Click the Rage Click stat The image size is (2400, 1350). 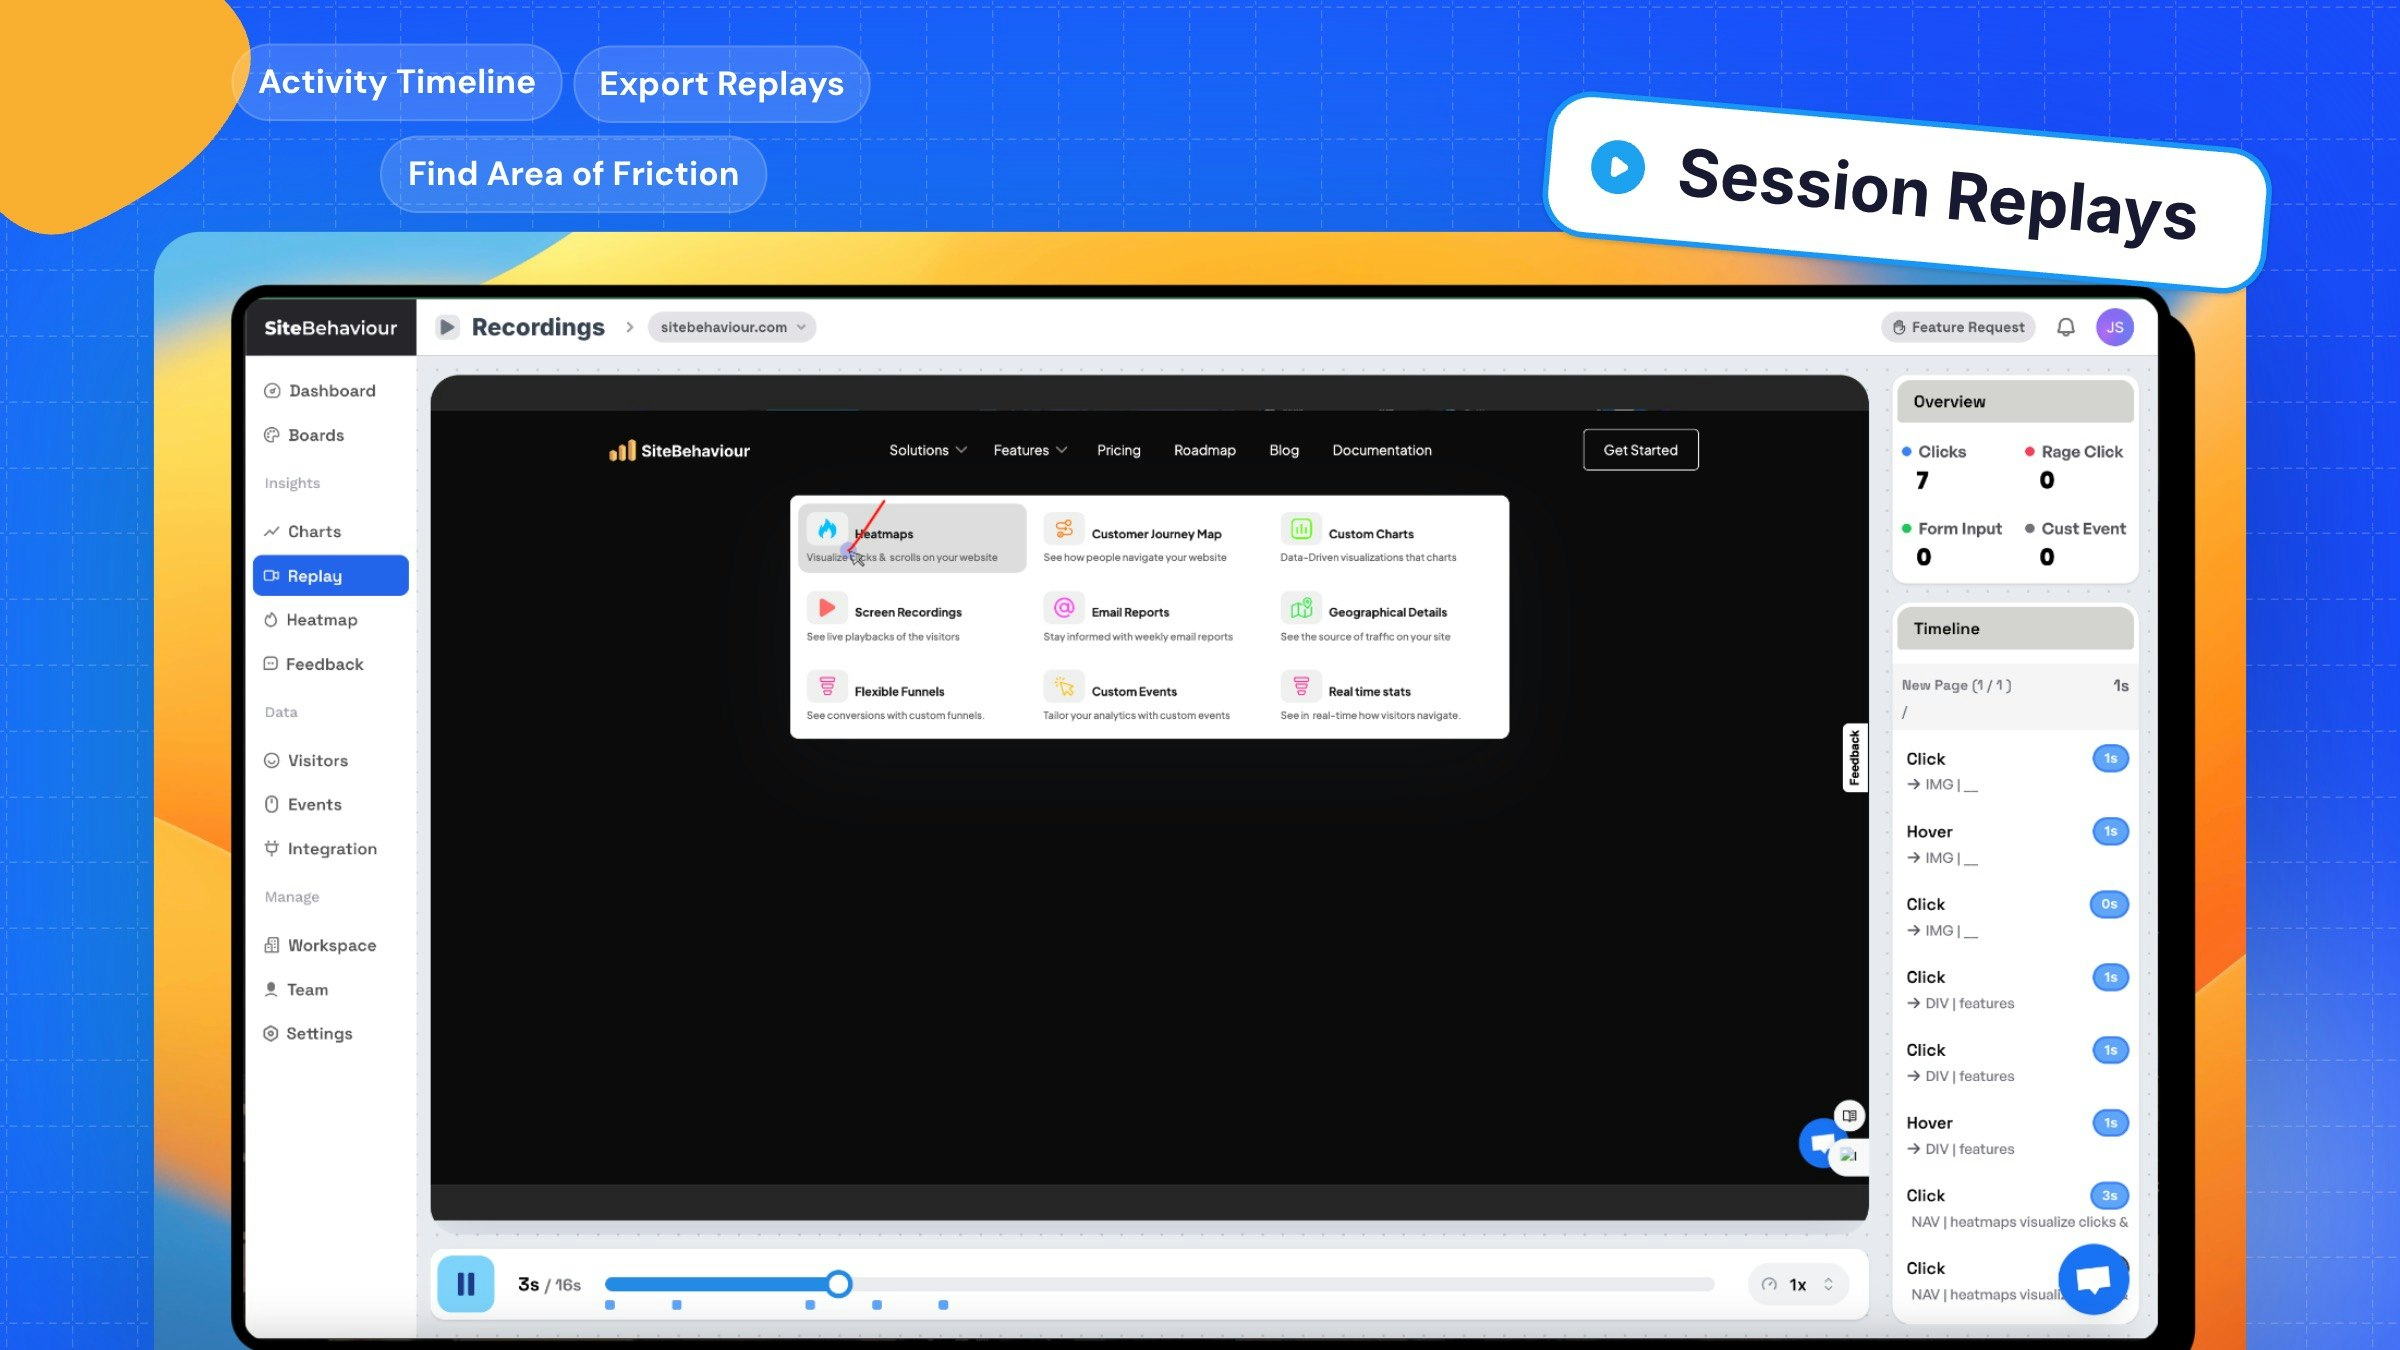pyautogui.click(x=2073, y=466)
